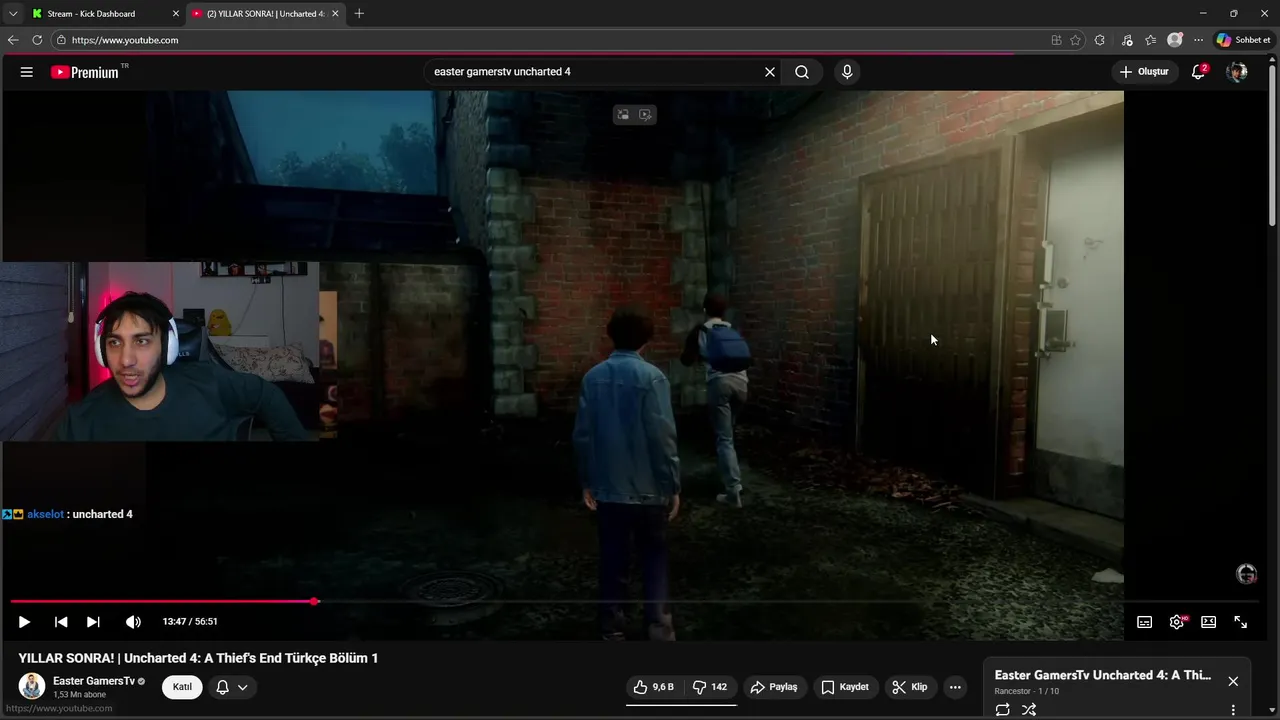
Task: Create a clip with Klip
Action: (910, 687)
